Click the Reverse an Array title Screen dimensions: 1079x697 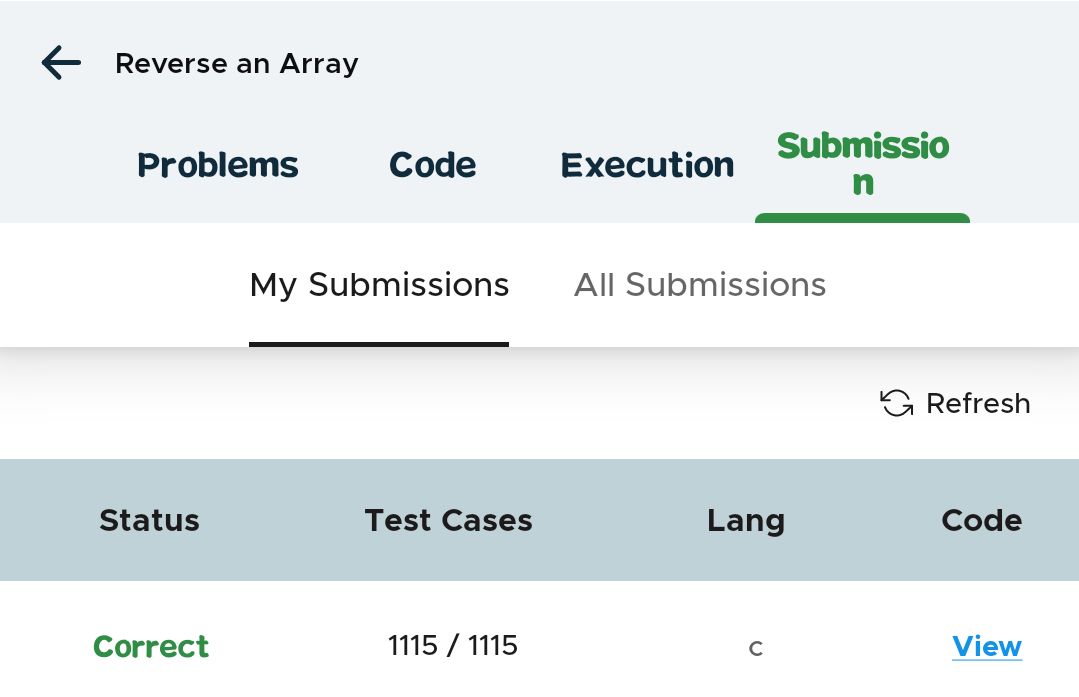pyautogui.click(x=237, y=63)
